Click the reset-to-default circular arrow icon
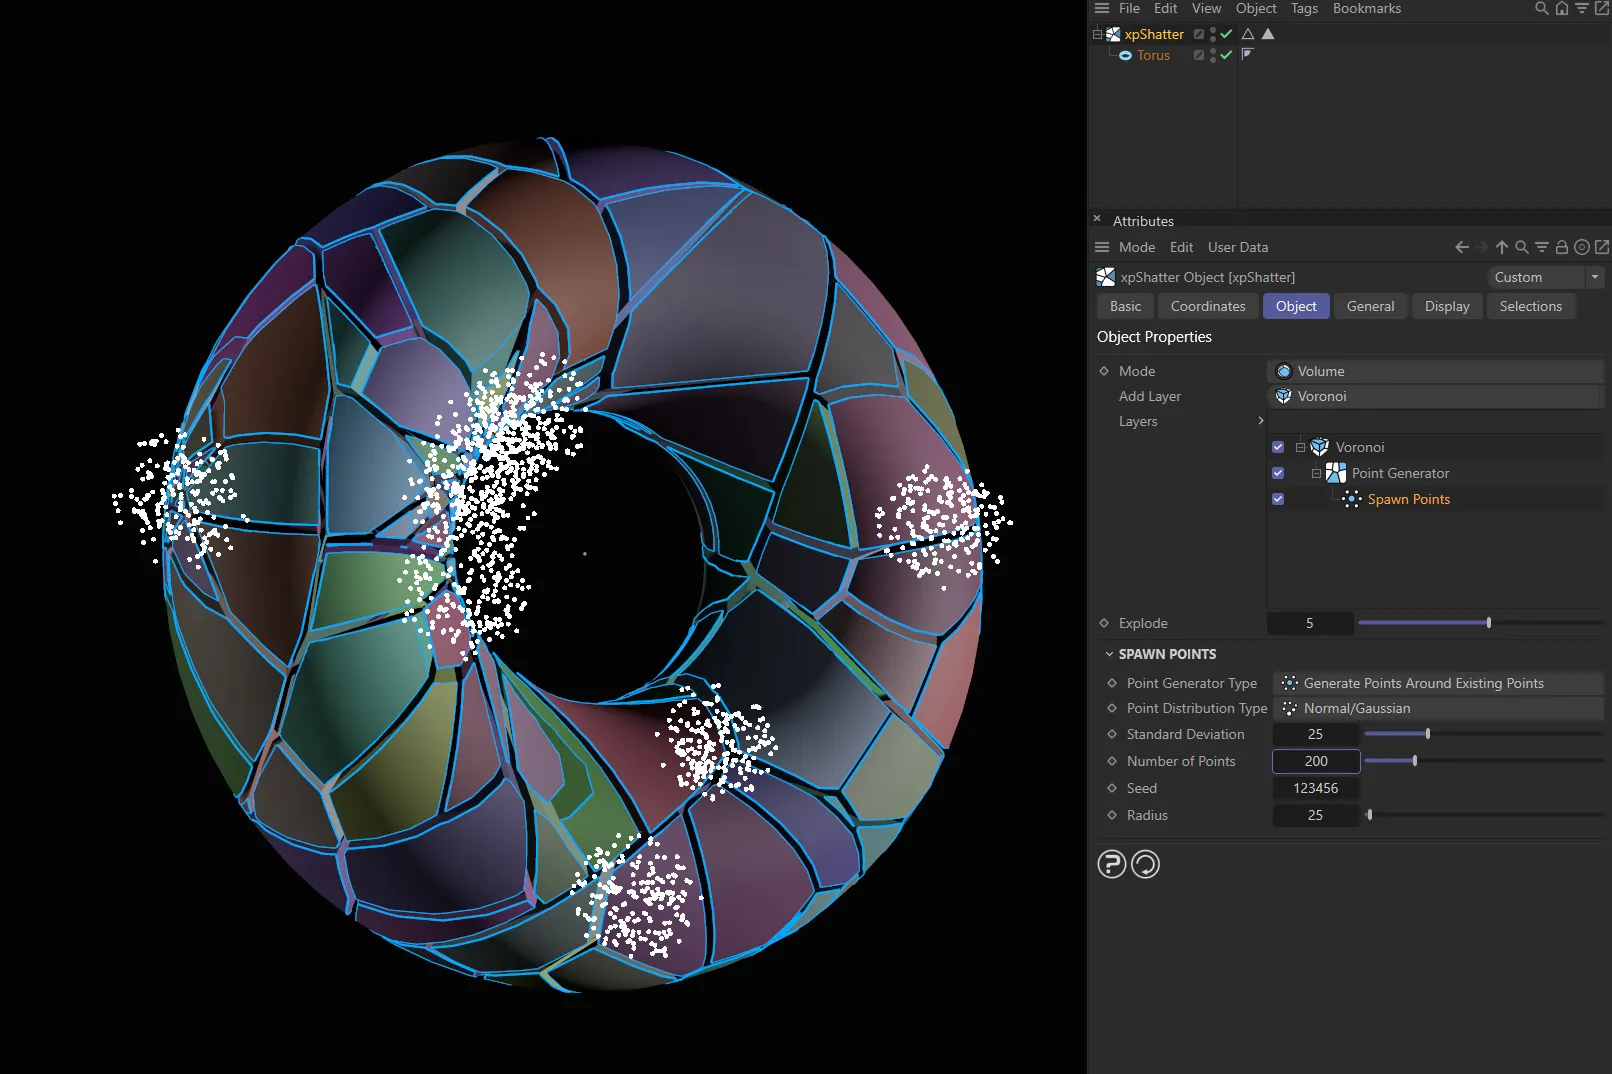Image resolution: width=1612 pixels, height=1074 pixels. pos(1145,864)
